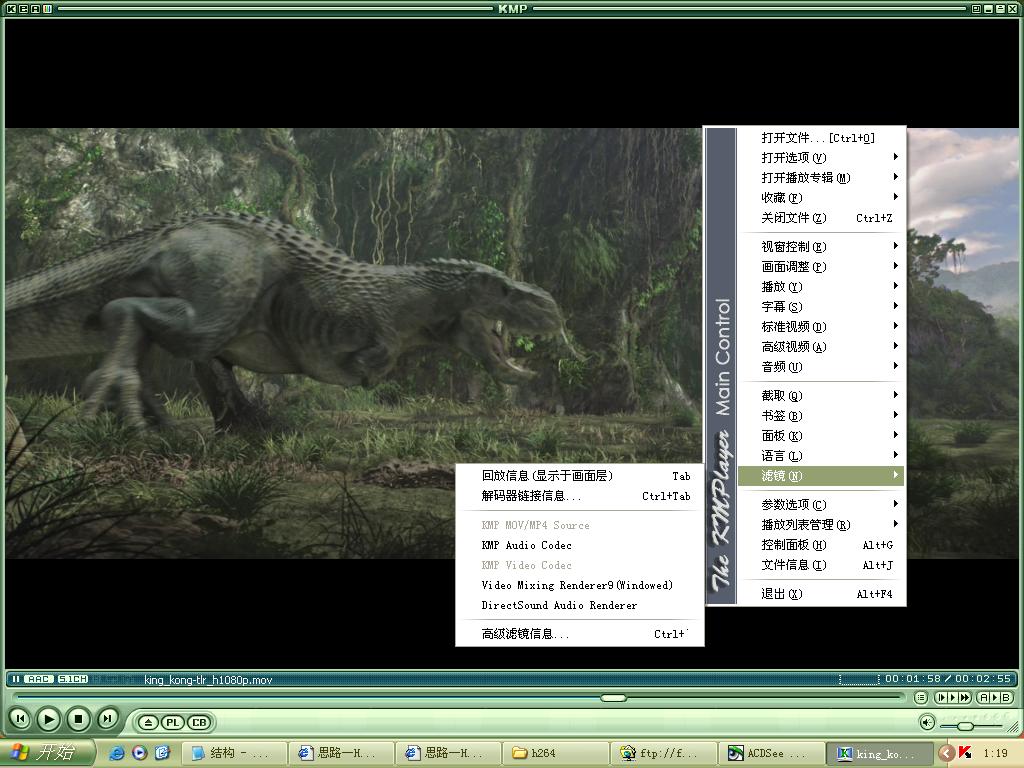
Task: Open the control box via CB button
Action: point(199,722)
